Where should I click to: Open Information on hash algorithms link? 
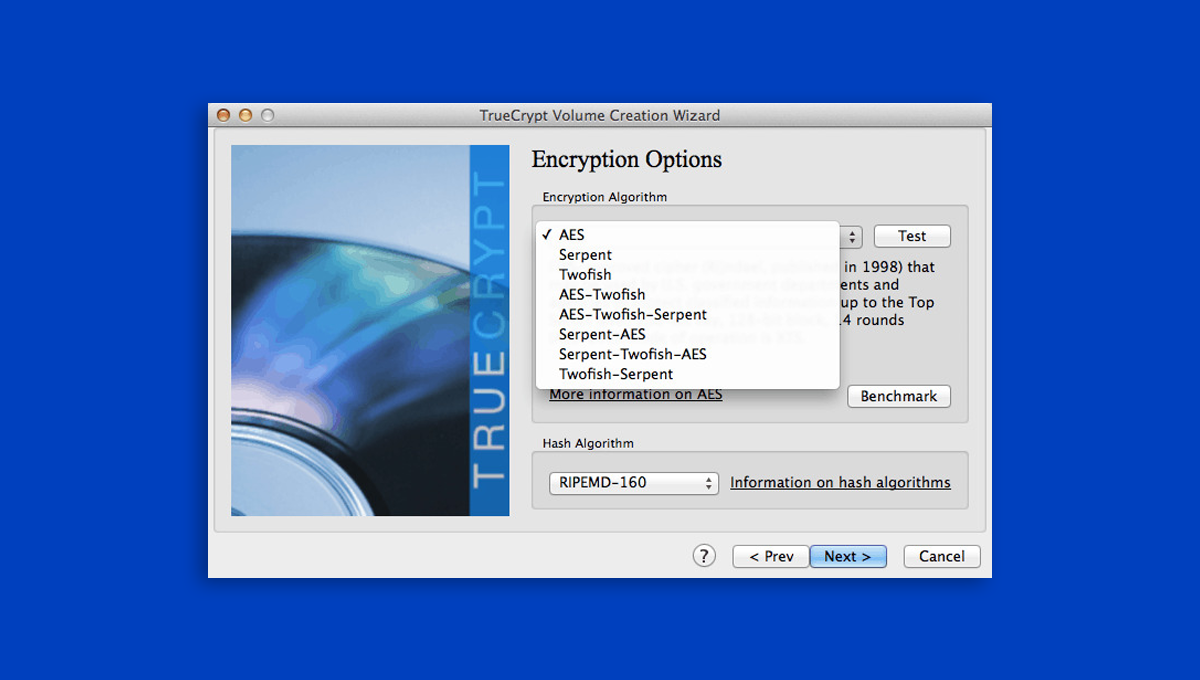[840, 483]
